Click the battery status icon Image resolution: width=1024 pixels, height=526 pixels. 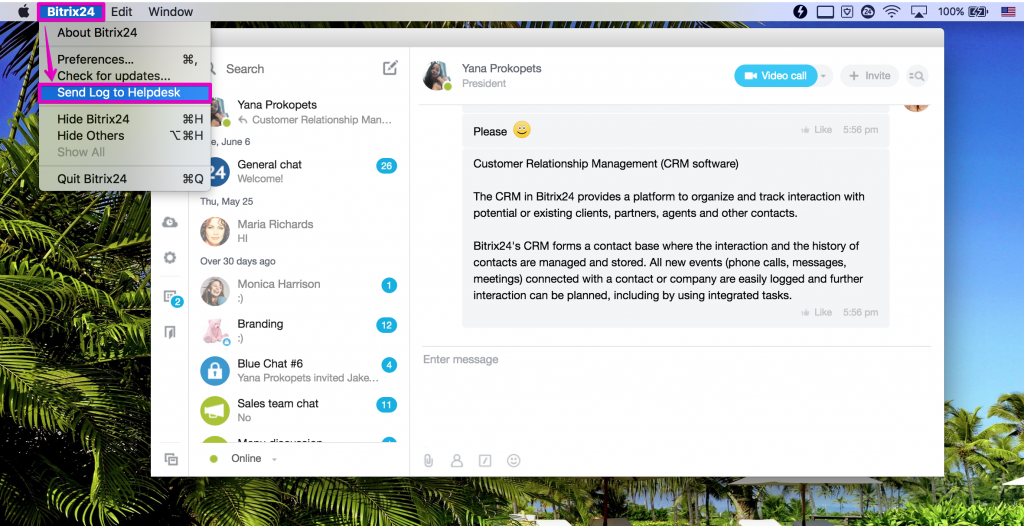pos(978,11)
